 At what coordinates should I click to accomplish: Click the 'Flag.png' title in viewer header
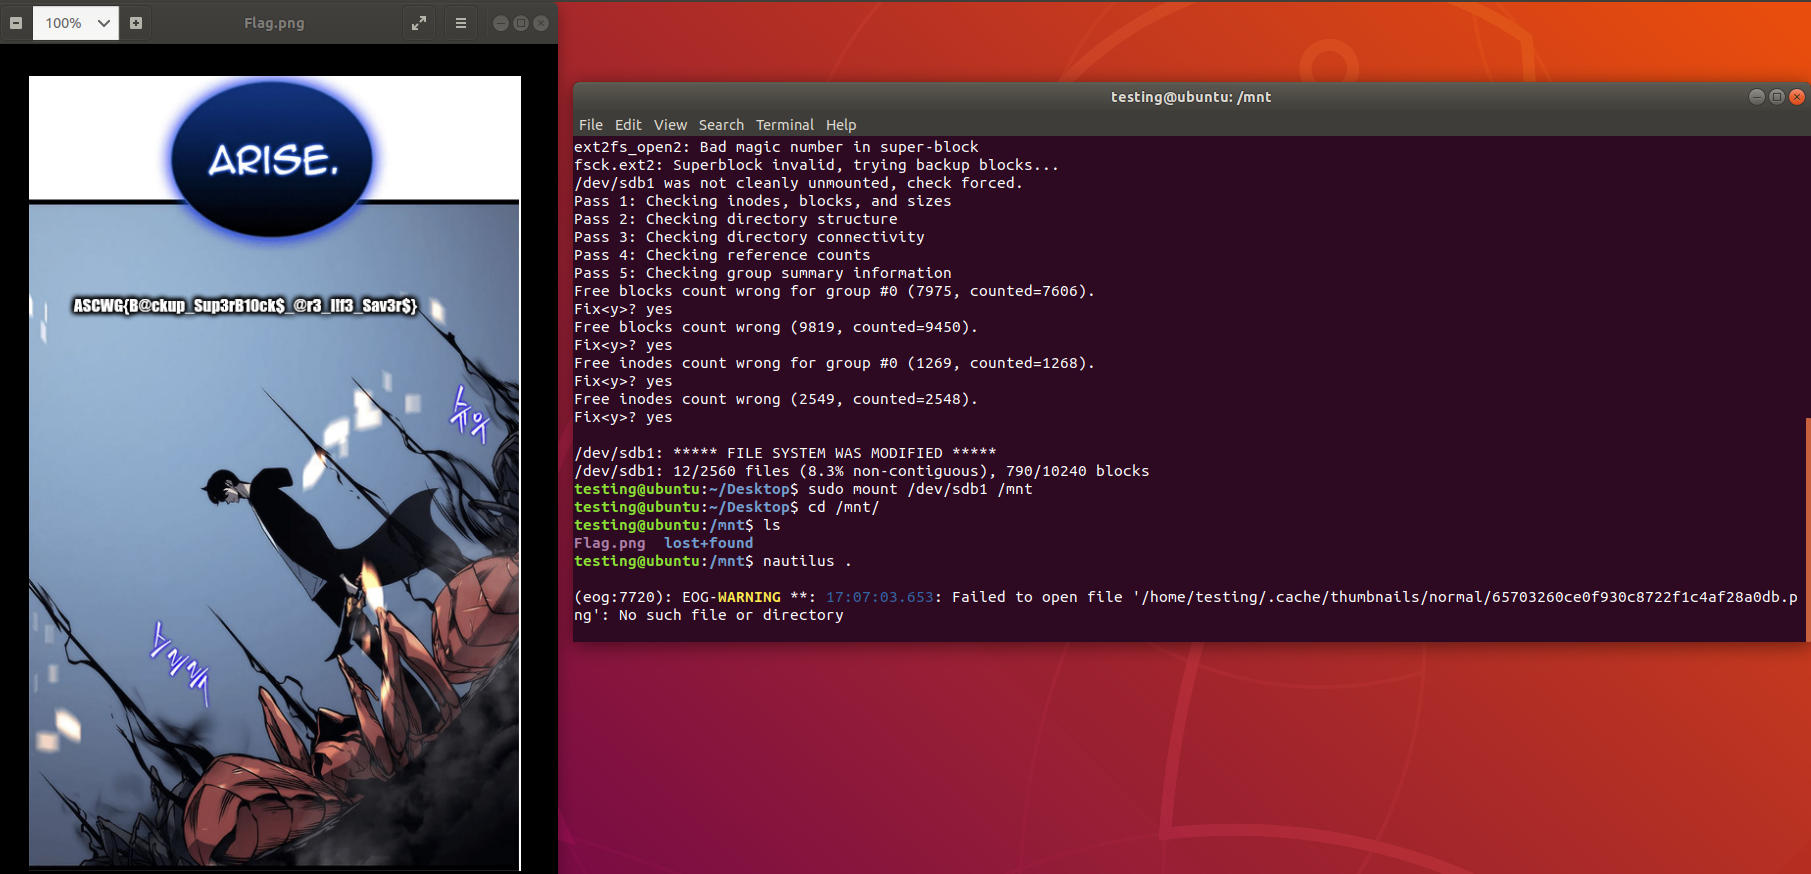[274, 23]
